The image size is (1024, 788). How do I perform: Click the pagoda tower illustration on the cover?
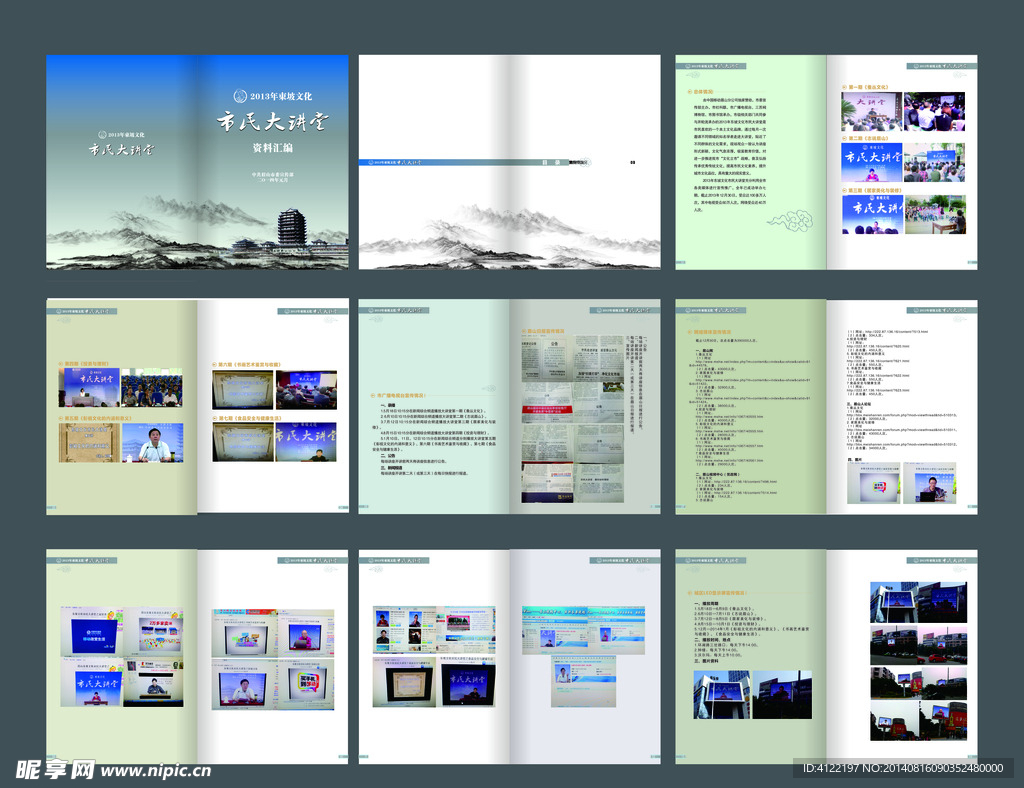(x=292, y=227)
